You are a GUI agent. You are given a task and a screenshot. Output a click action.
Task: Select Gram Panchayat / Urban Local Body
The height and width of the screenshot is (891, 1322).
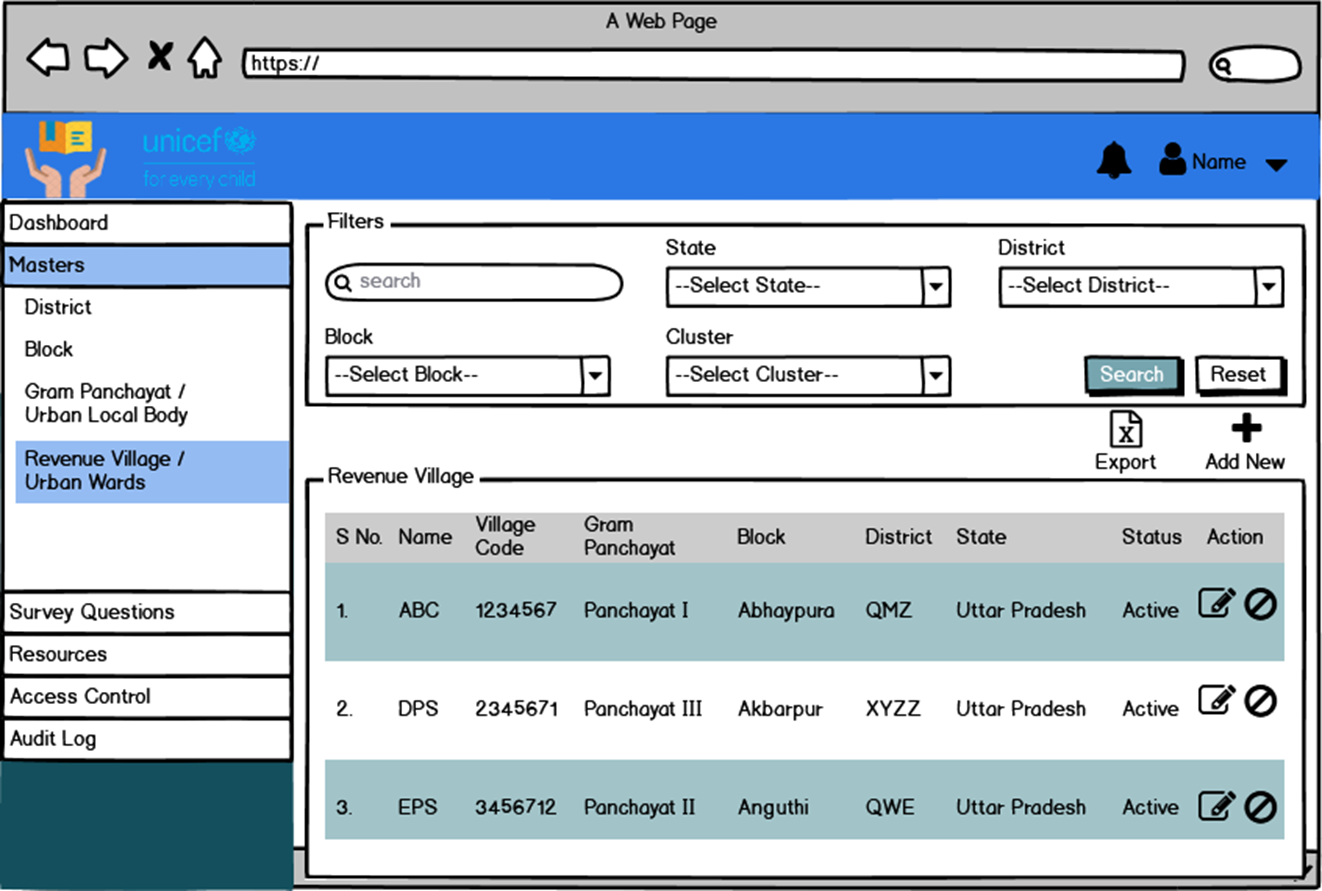tap(106, 404)
